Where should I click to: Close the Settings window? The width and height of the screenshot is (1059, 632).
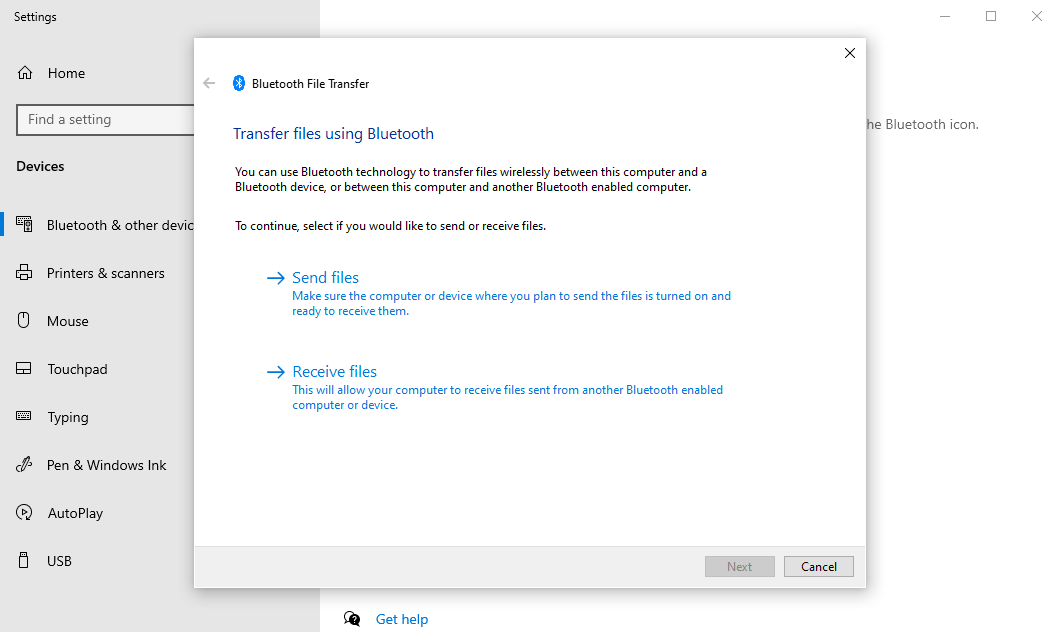click(1037, 16)
